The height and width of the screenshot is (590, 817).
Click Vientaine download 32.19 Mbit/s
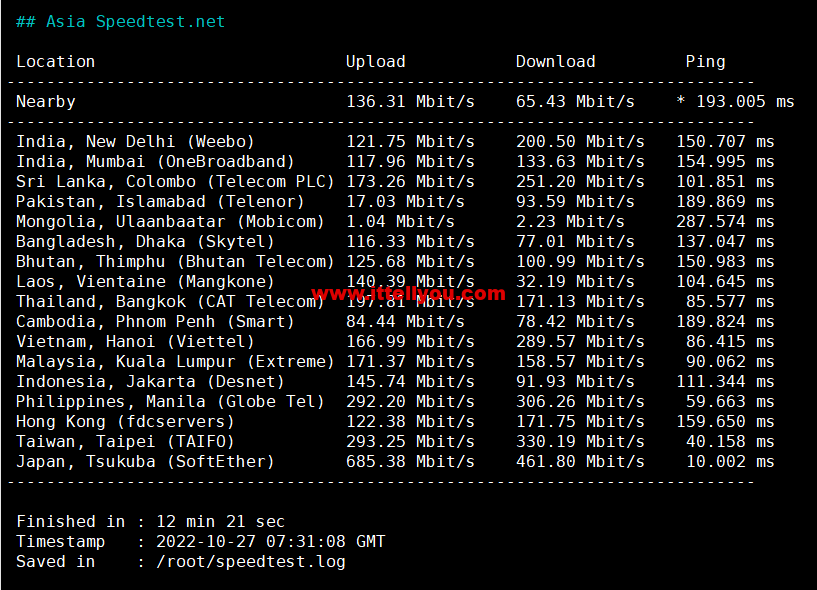[575, 282]
